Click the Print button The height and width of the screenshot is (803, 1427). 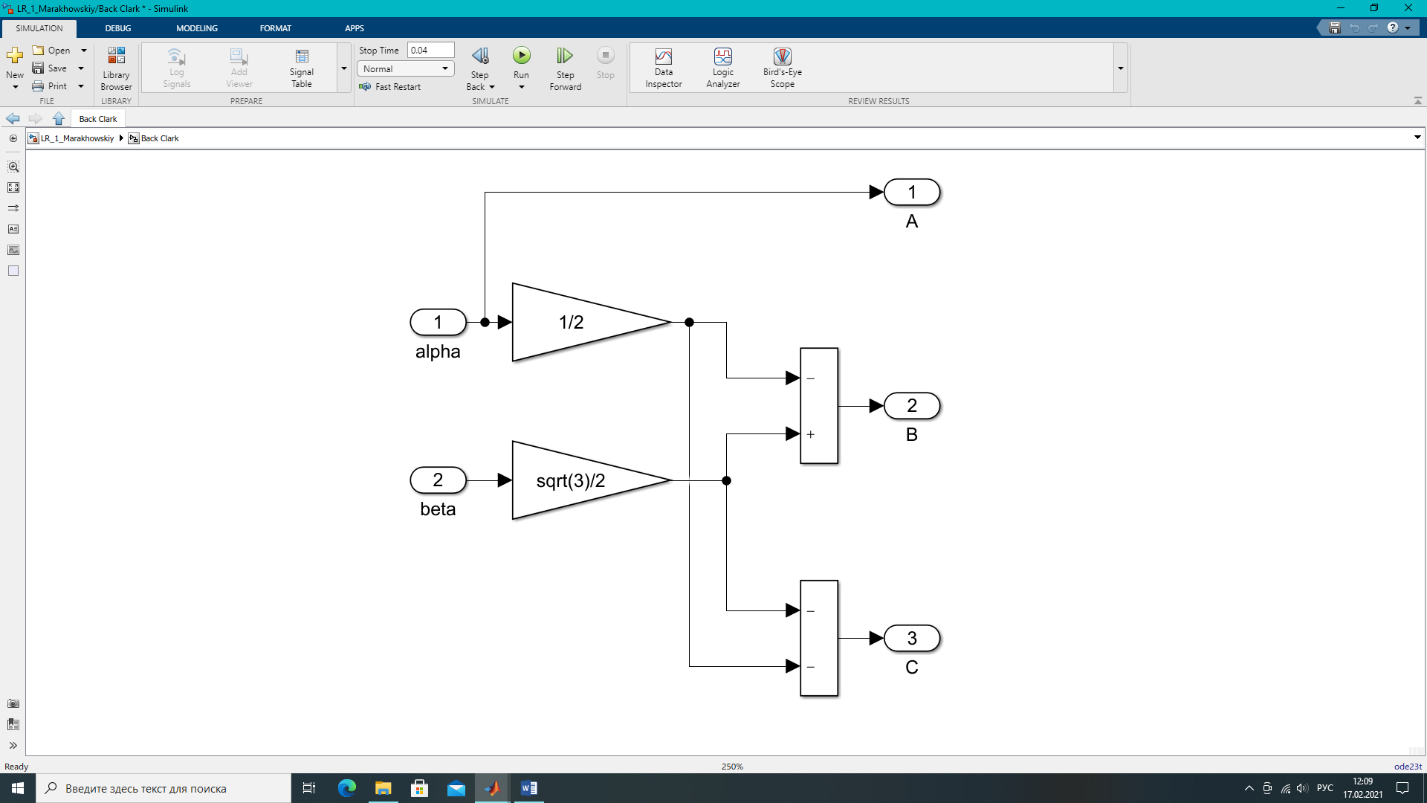(x=49, y=86)
